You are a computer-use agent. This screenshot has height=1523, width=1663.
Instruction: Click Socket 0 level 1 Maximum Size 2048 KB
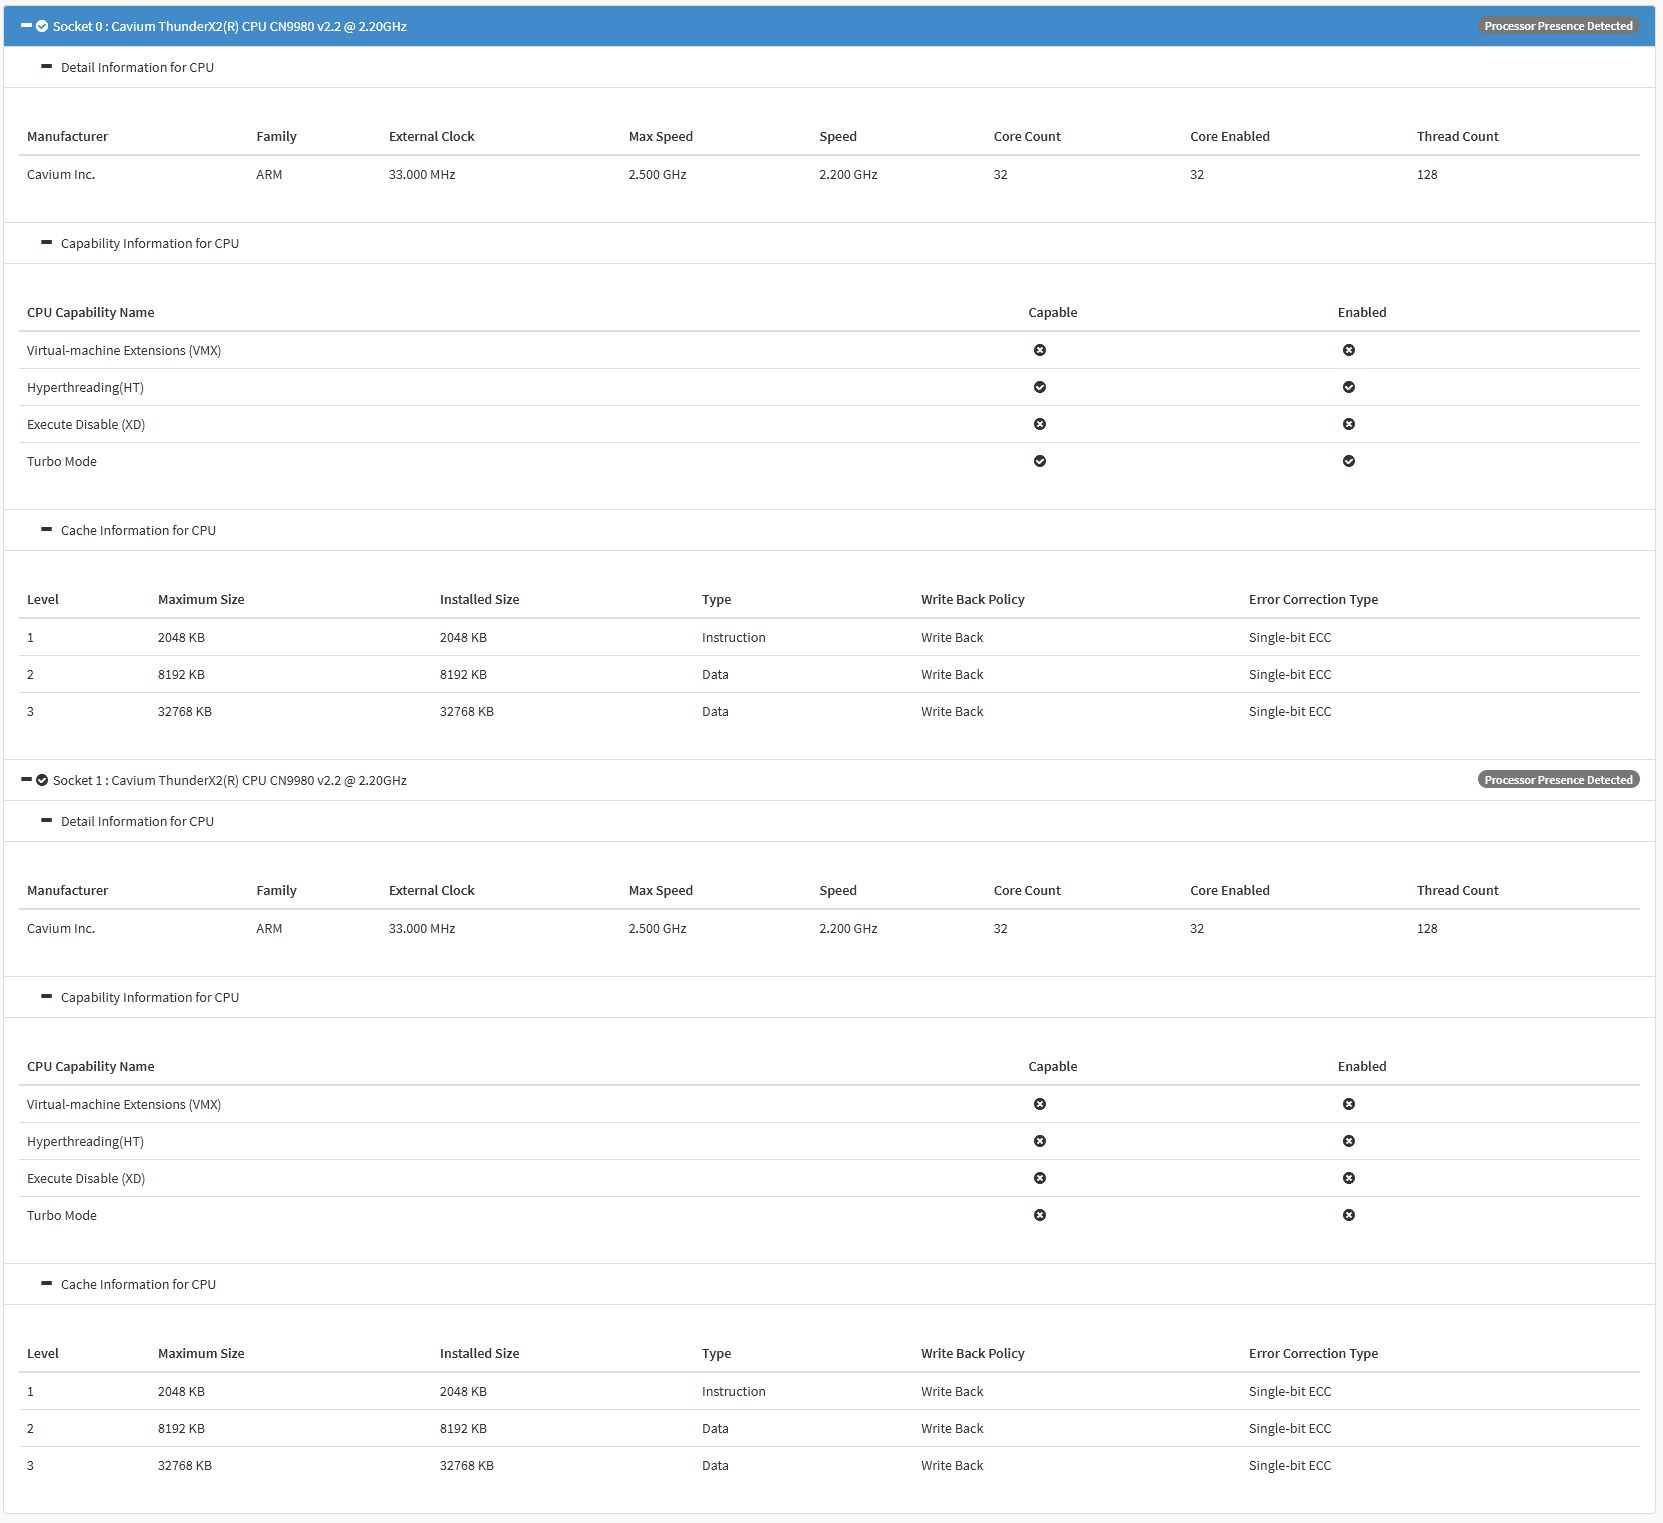[181, 638]
